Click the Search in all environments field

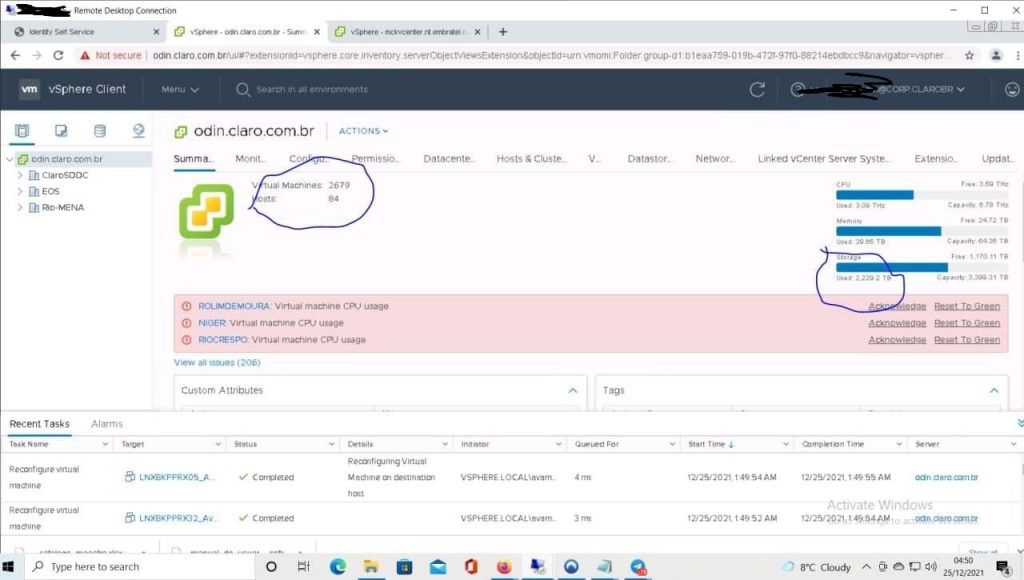[312, 89]
